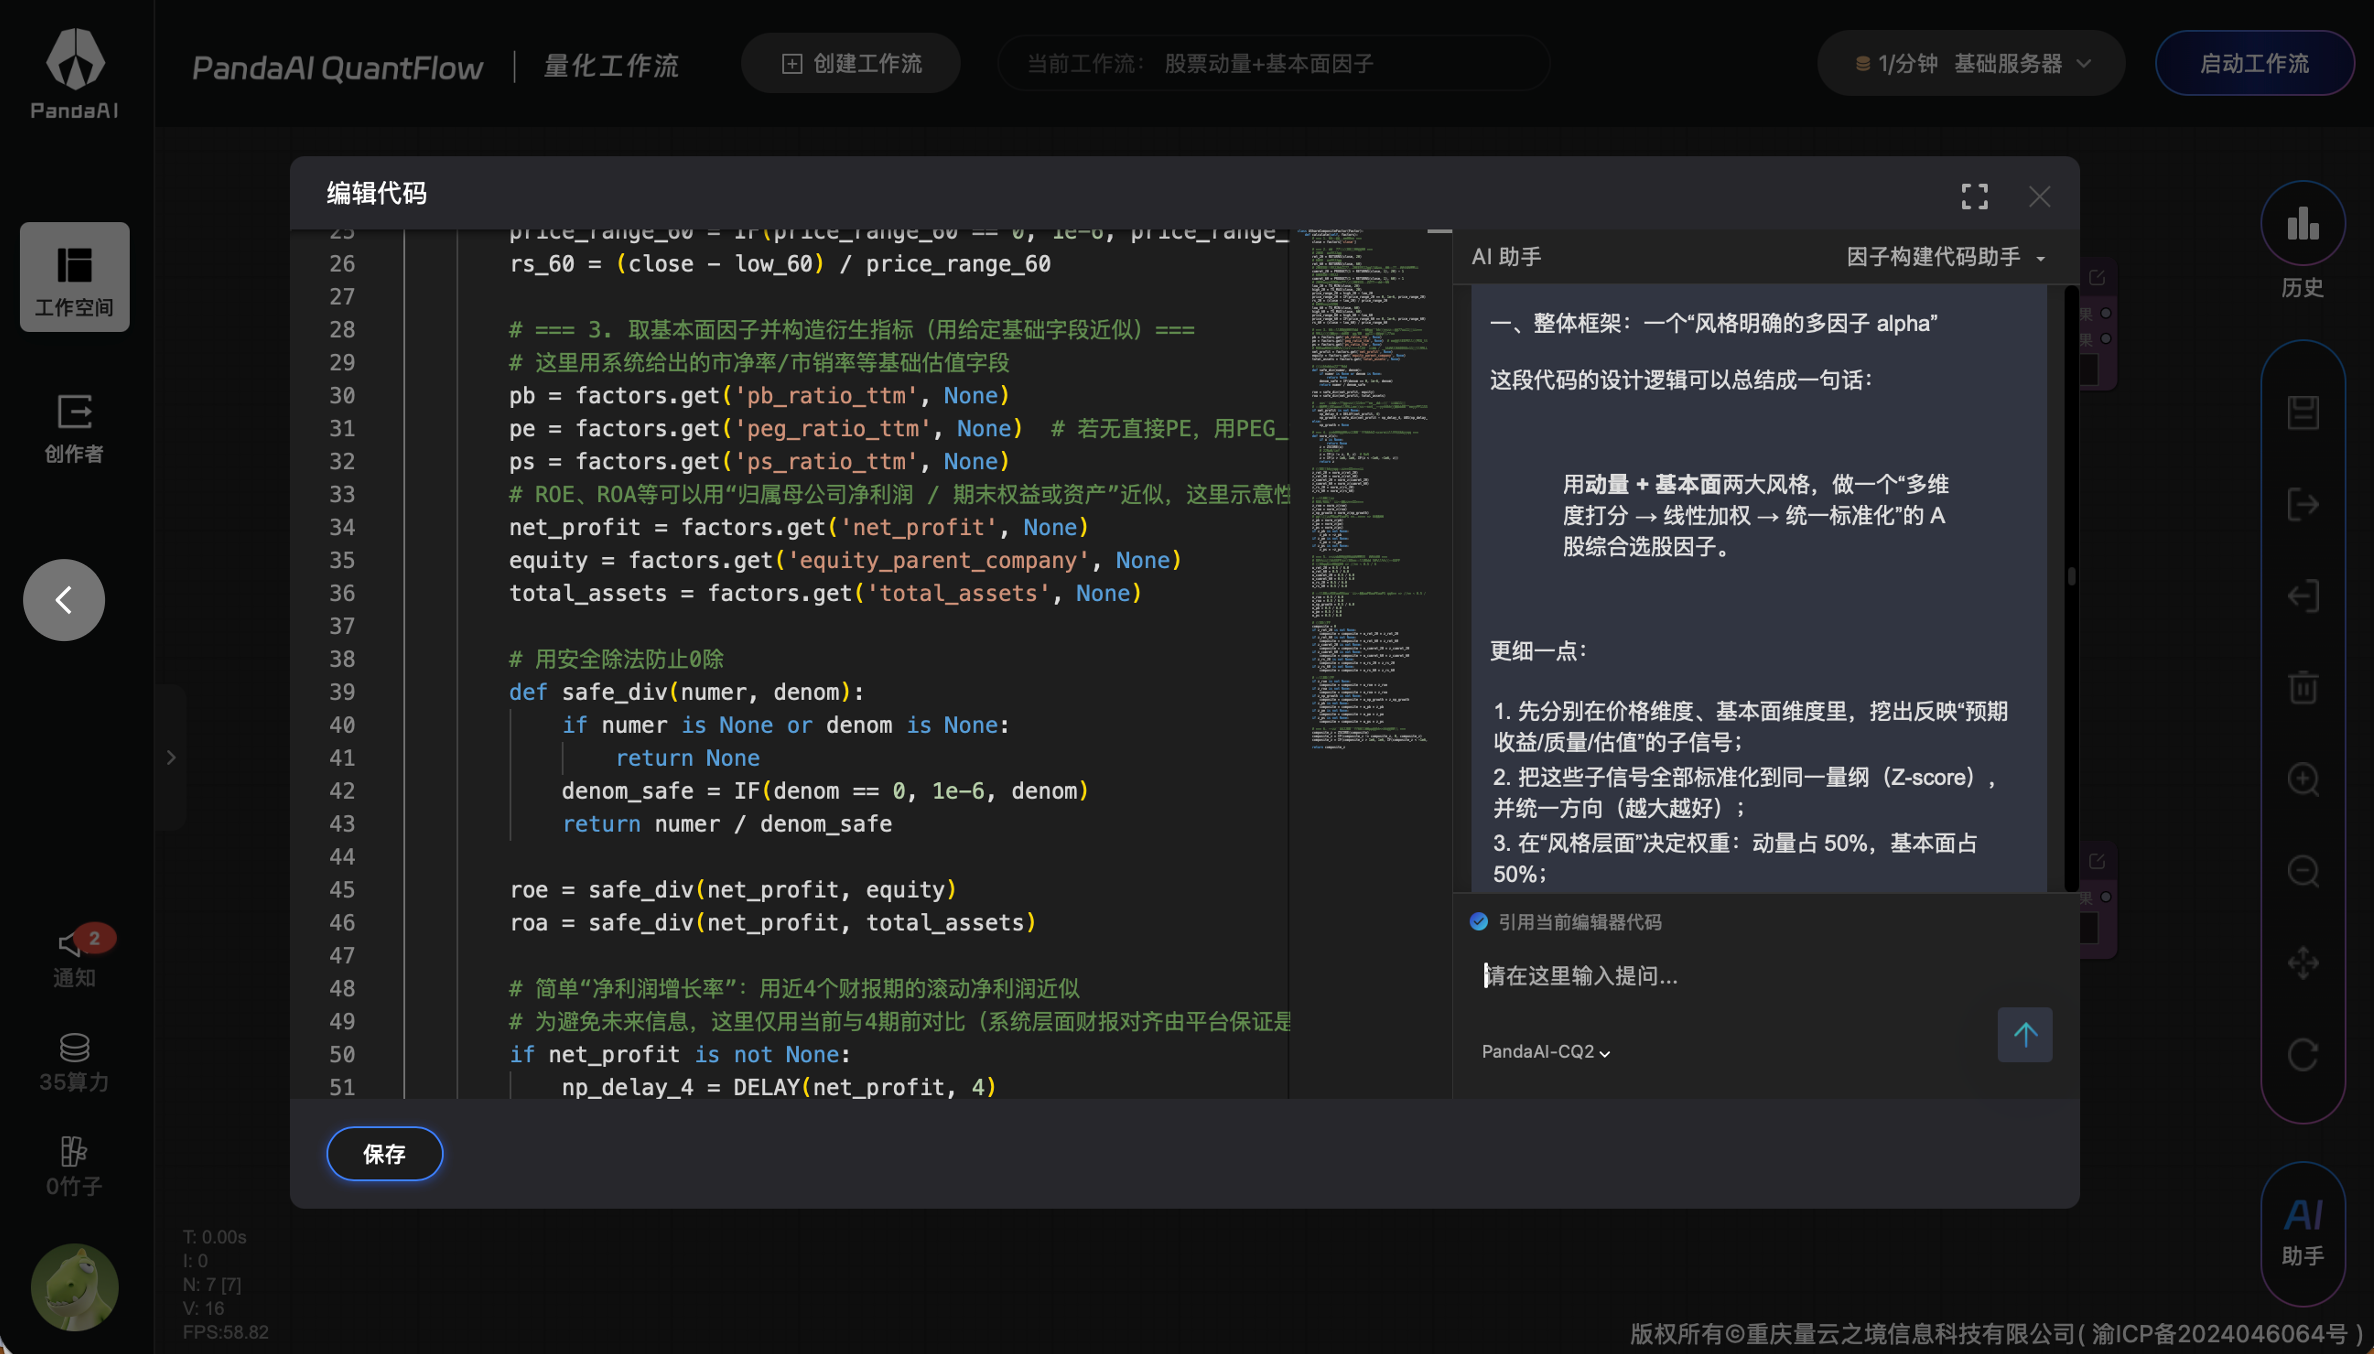Image resolution: width=2374 pixels, height=1354 pixels.
Task: Click the round back arrow button
Action: pyautogui.click(x=64, y=600)
